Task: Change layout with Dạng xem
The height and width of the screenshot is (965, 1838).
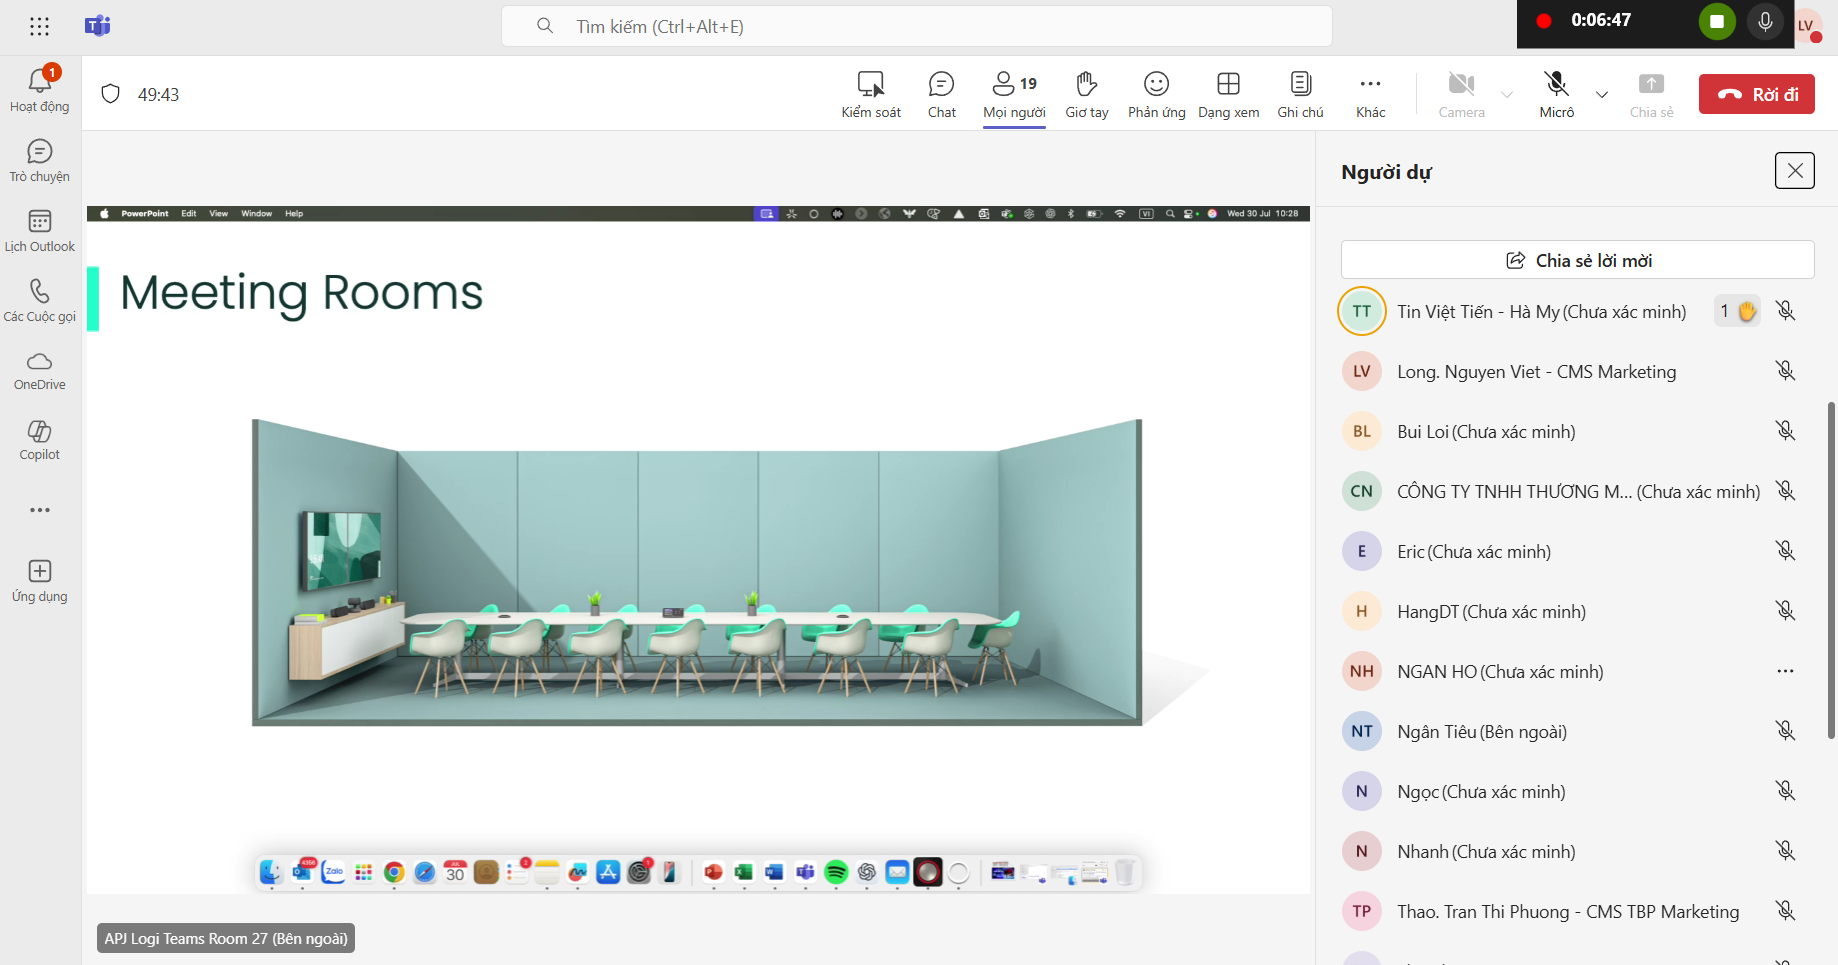Action: pyautogui.click(x=1228, y=95)
